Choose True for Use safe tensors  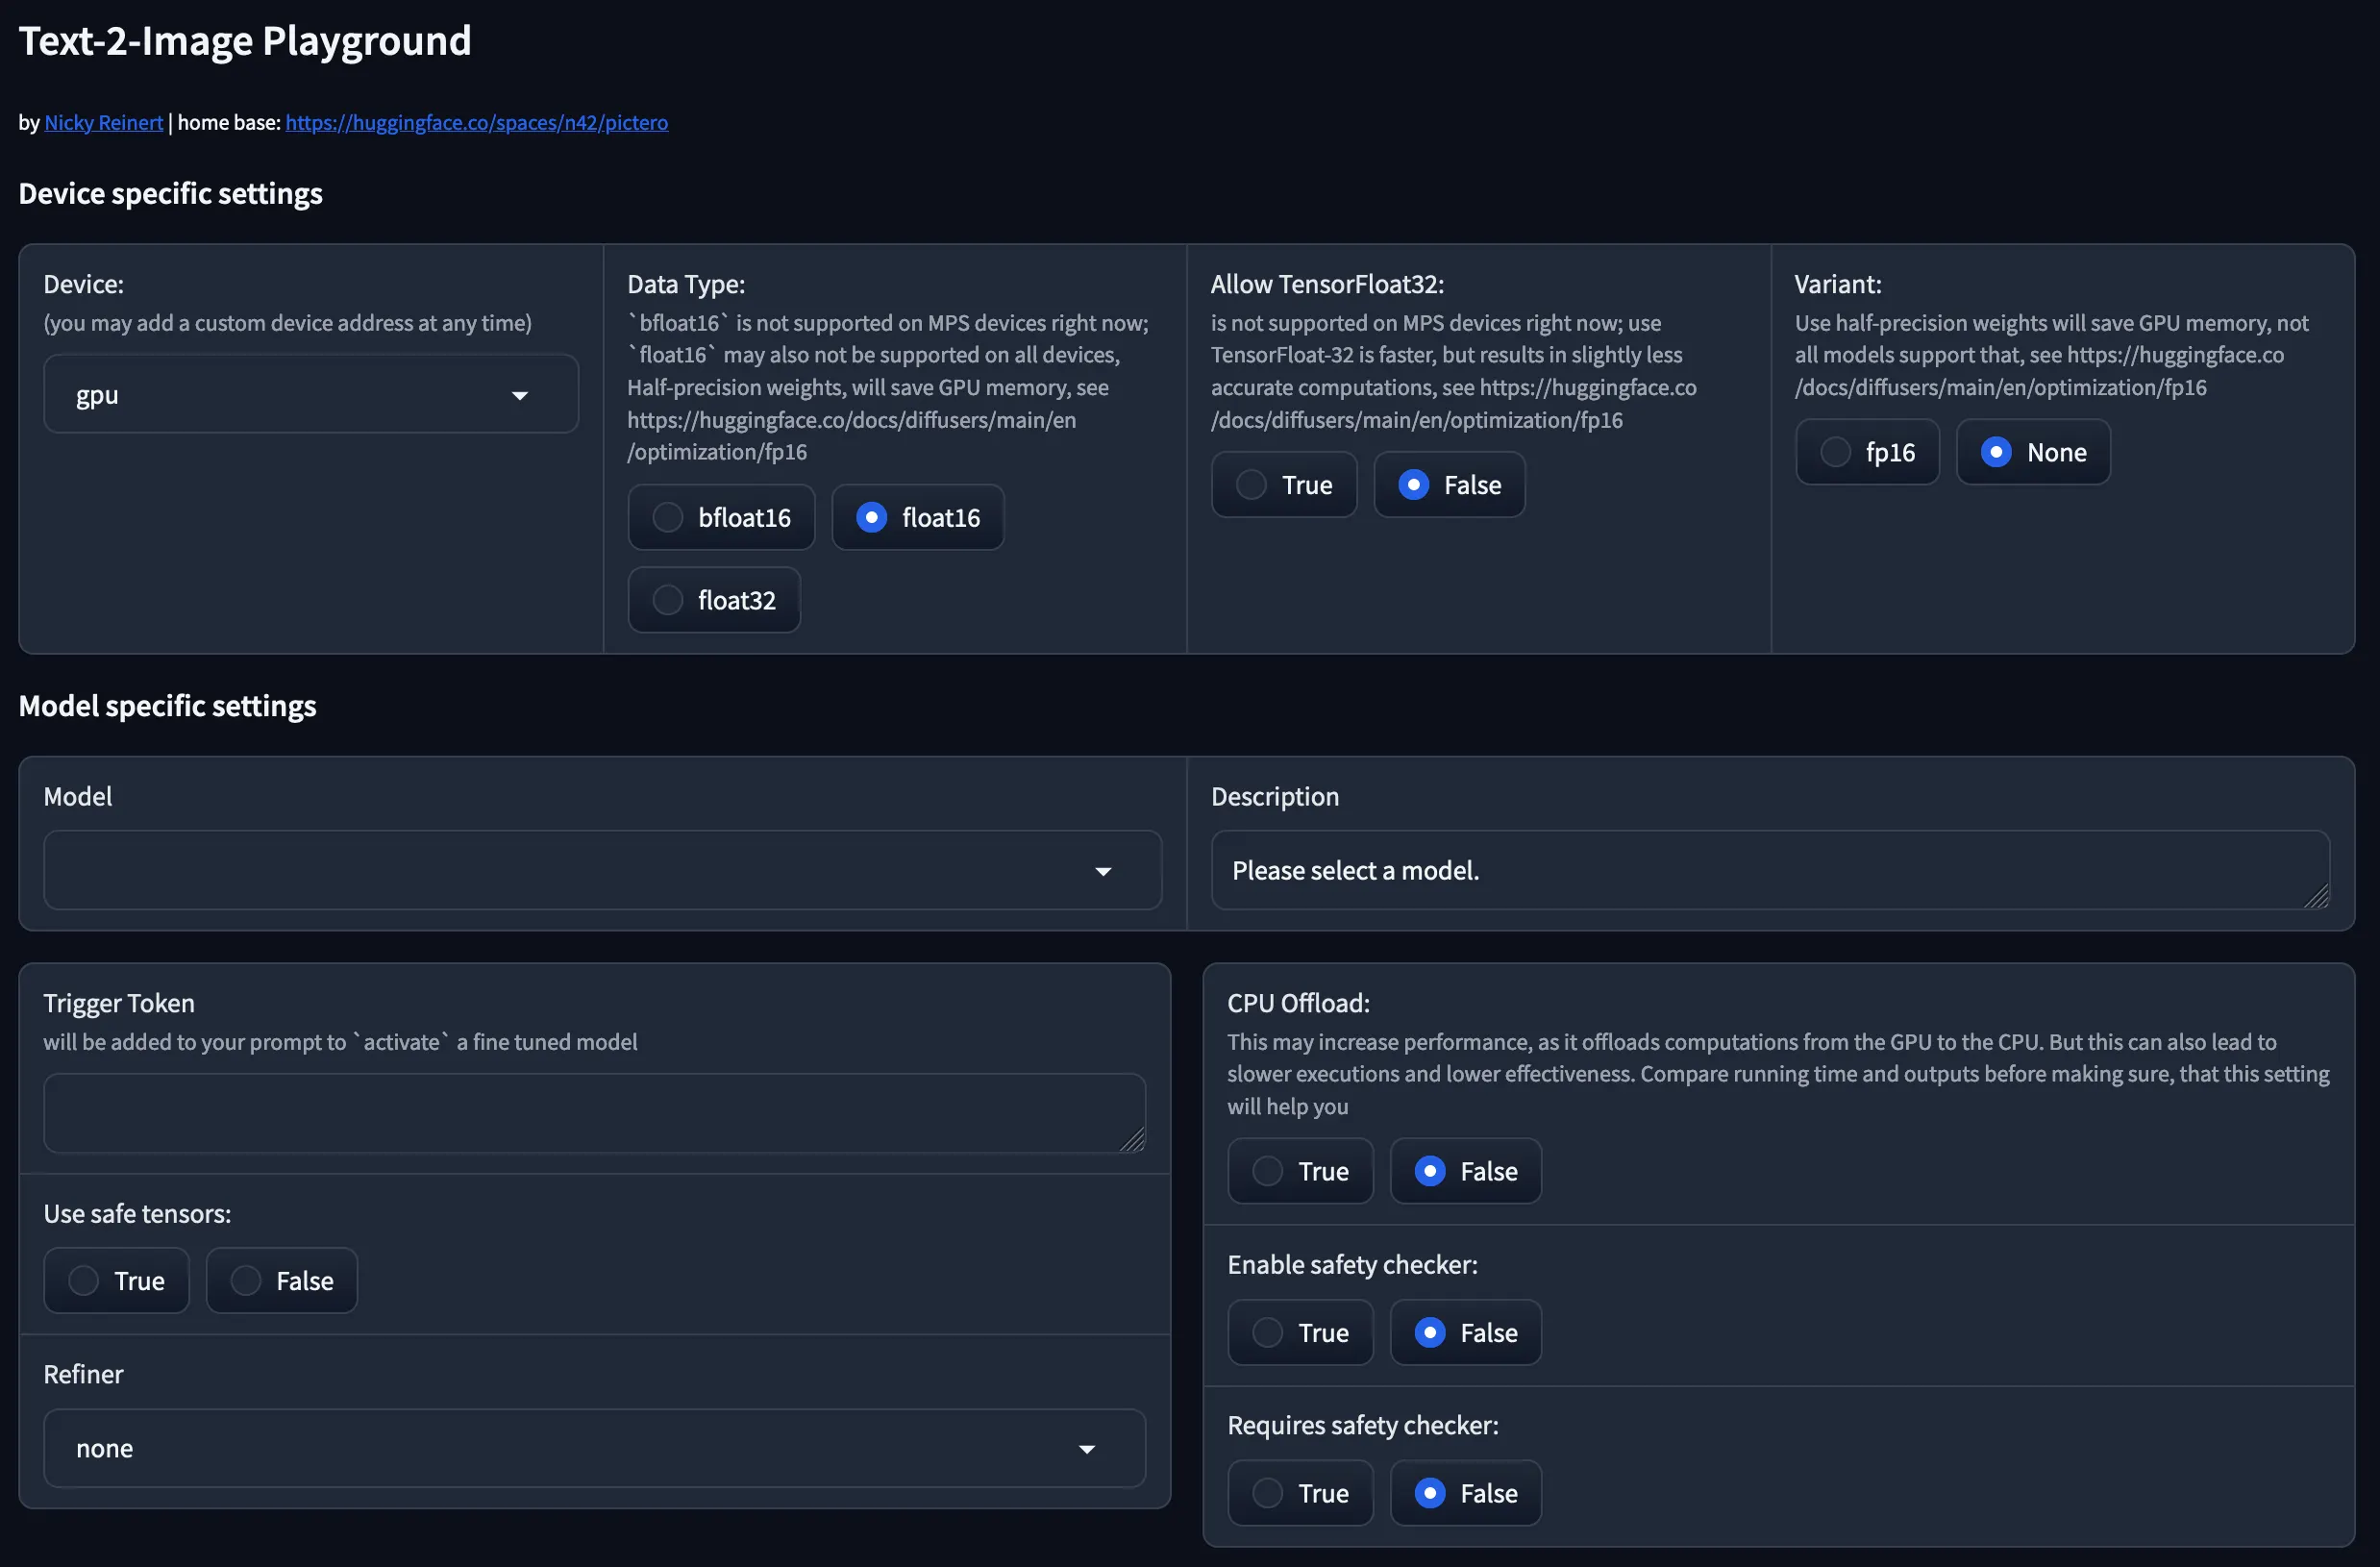(x=84, y=1280)
